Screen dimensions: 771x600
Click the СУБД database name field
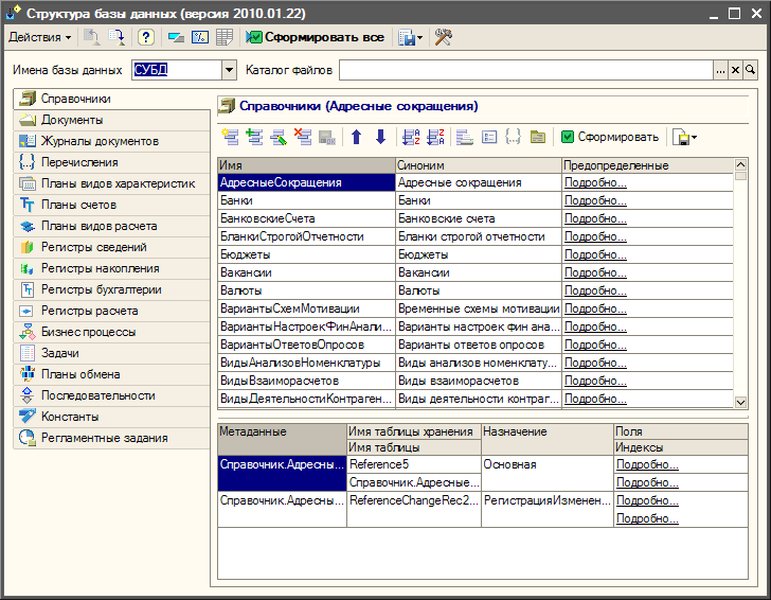pos(177,70)
